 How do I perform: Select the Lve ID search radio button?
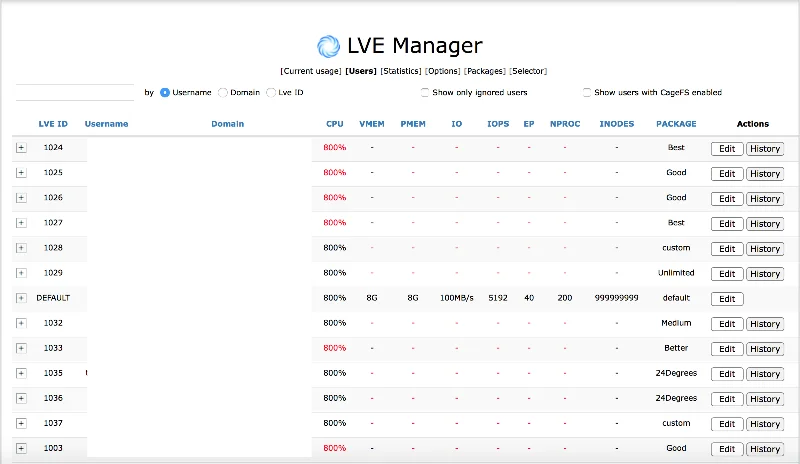pos(271,92)
